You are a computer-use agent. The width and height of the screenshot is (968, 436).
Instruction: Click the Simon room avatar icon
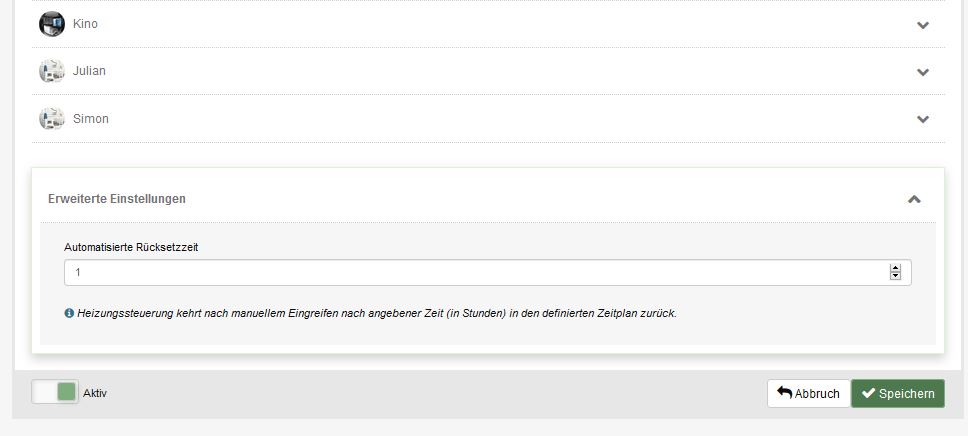click(x=52, y=119)
